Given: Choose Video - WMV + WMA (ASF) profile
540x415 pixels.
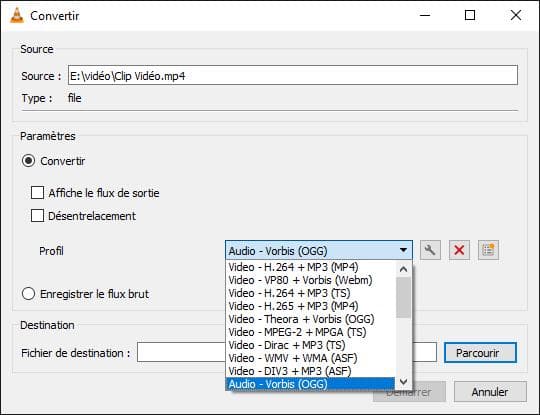Looking at the screenshot, I should point(310,359).
